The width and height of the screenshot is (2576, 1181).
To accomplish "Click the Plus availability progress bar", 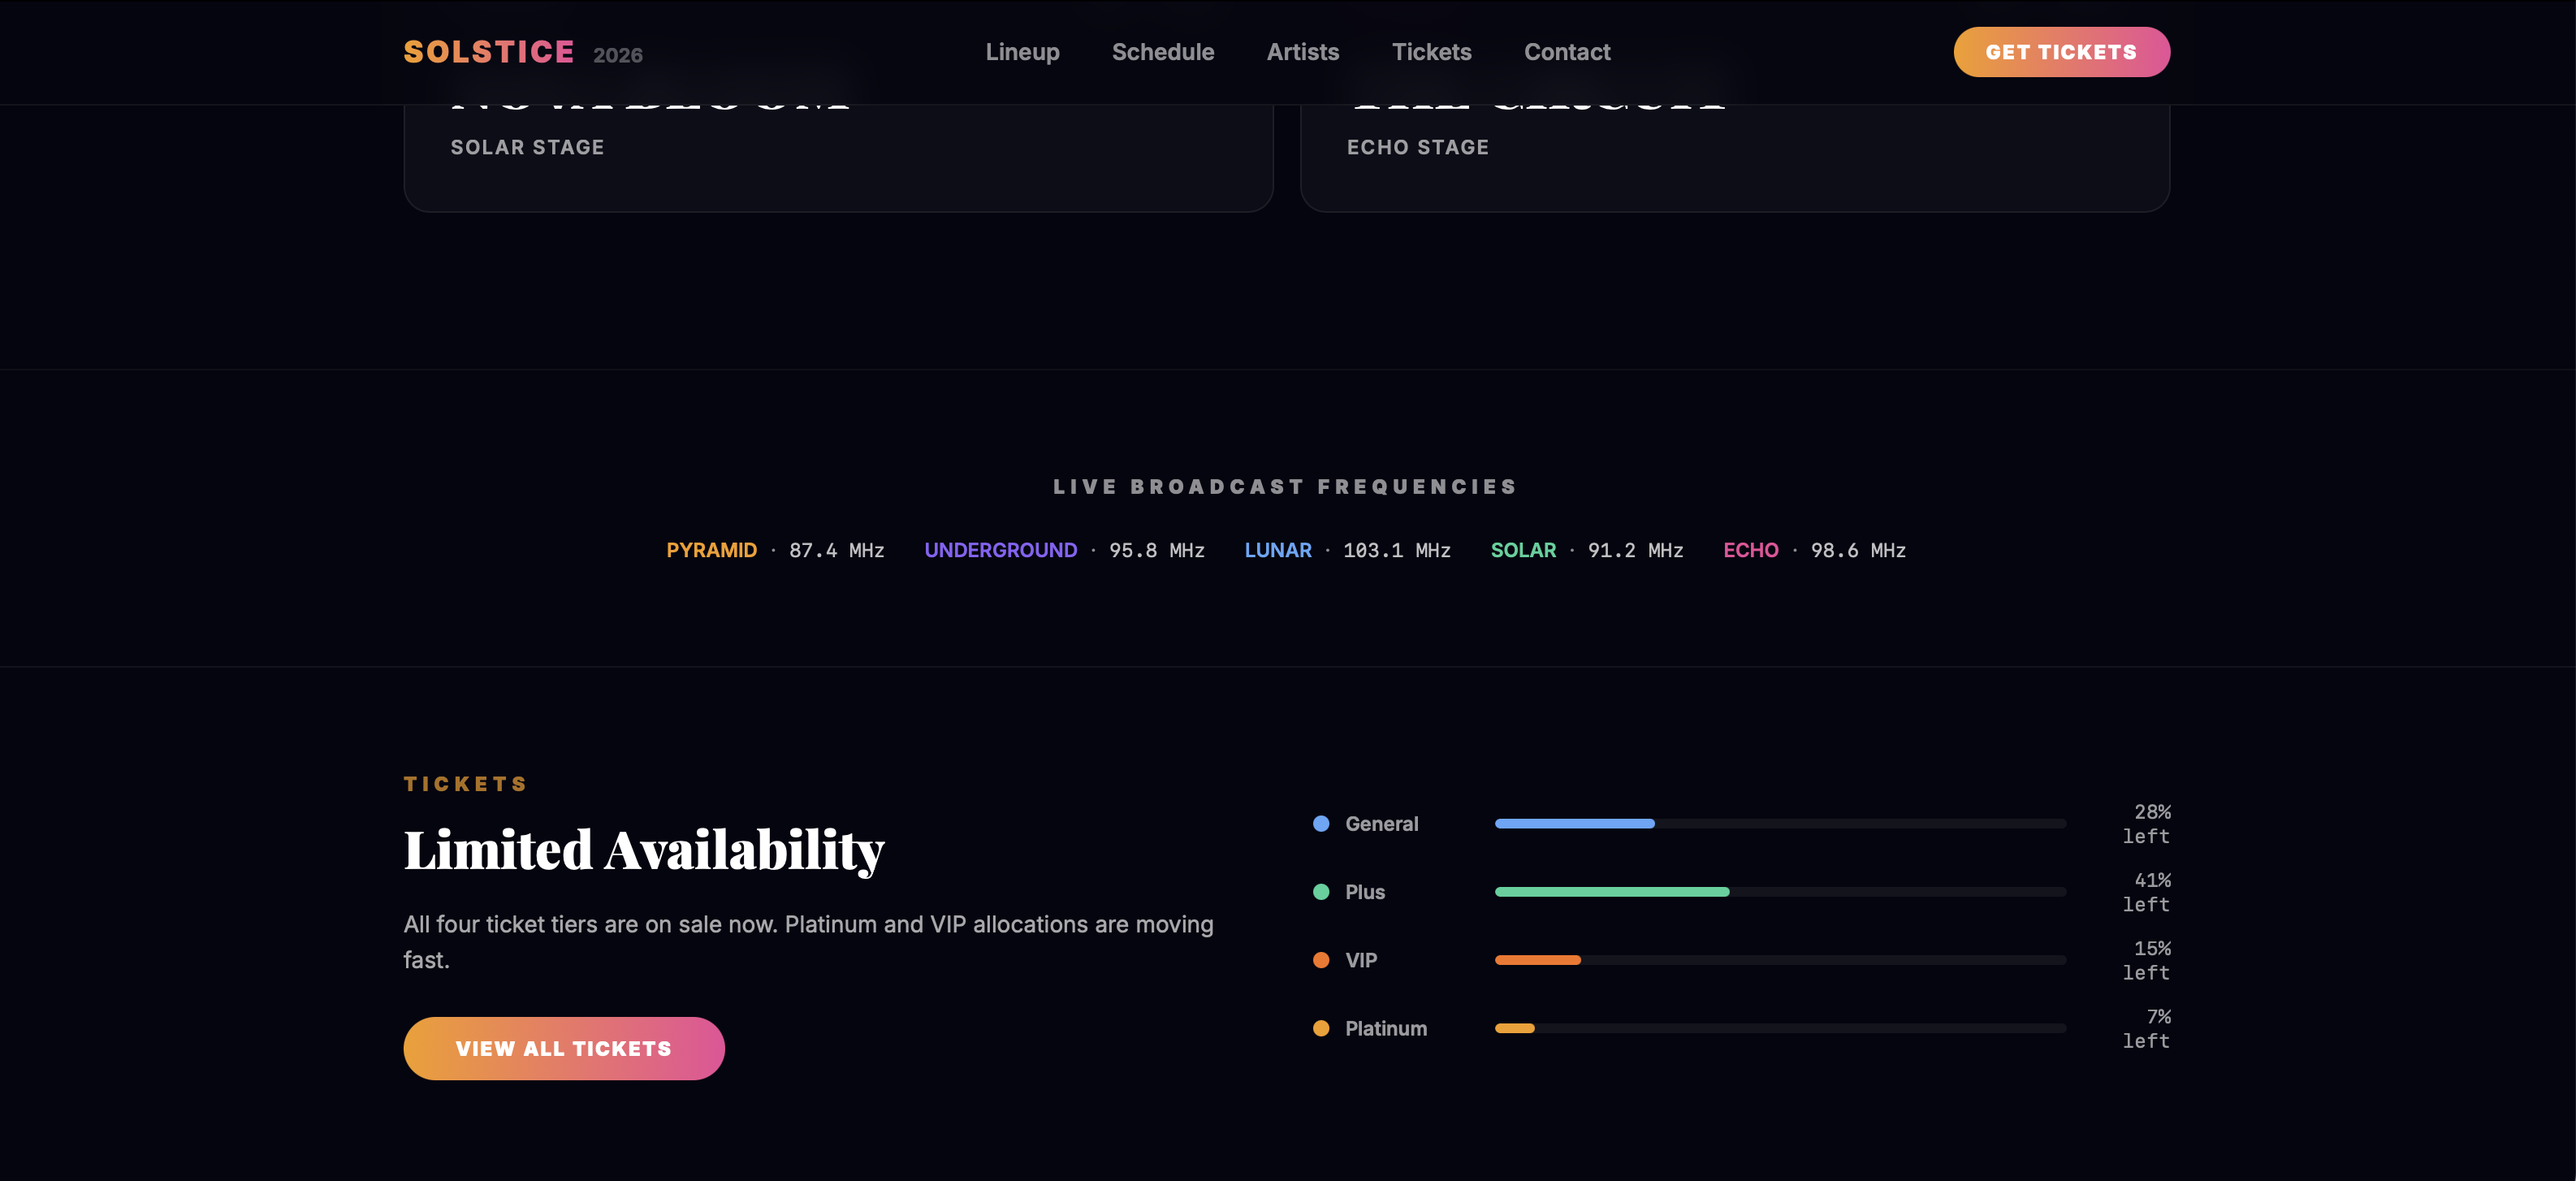I will point(1779,892).
